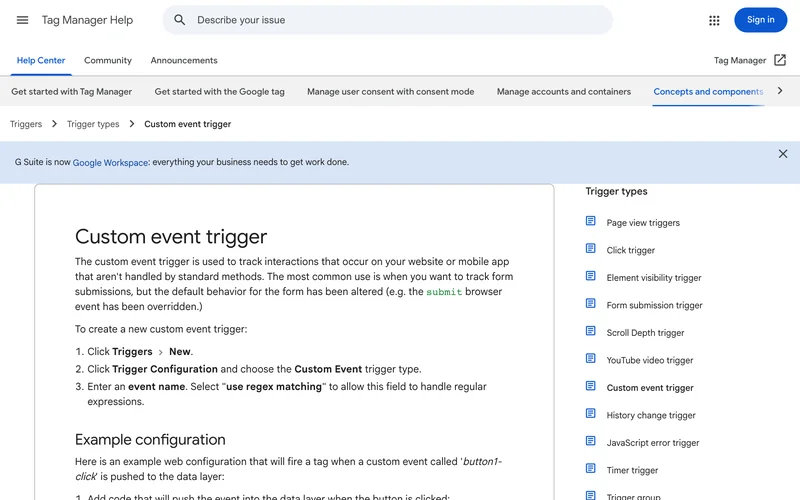Screen dimensions: 800x500
Task: Open the Click trigger article
Action: point(631,251)
